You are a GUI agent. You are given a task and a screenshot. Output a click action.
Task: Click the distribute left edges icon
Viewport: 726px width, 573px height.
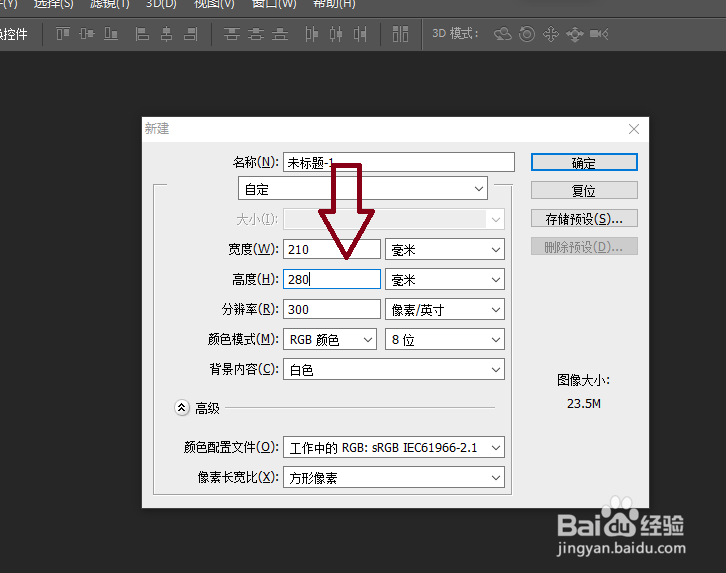click(x=312, y=34)
